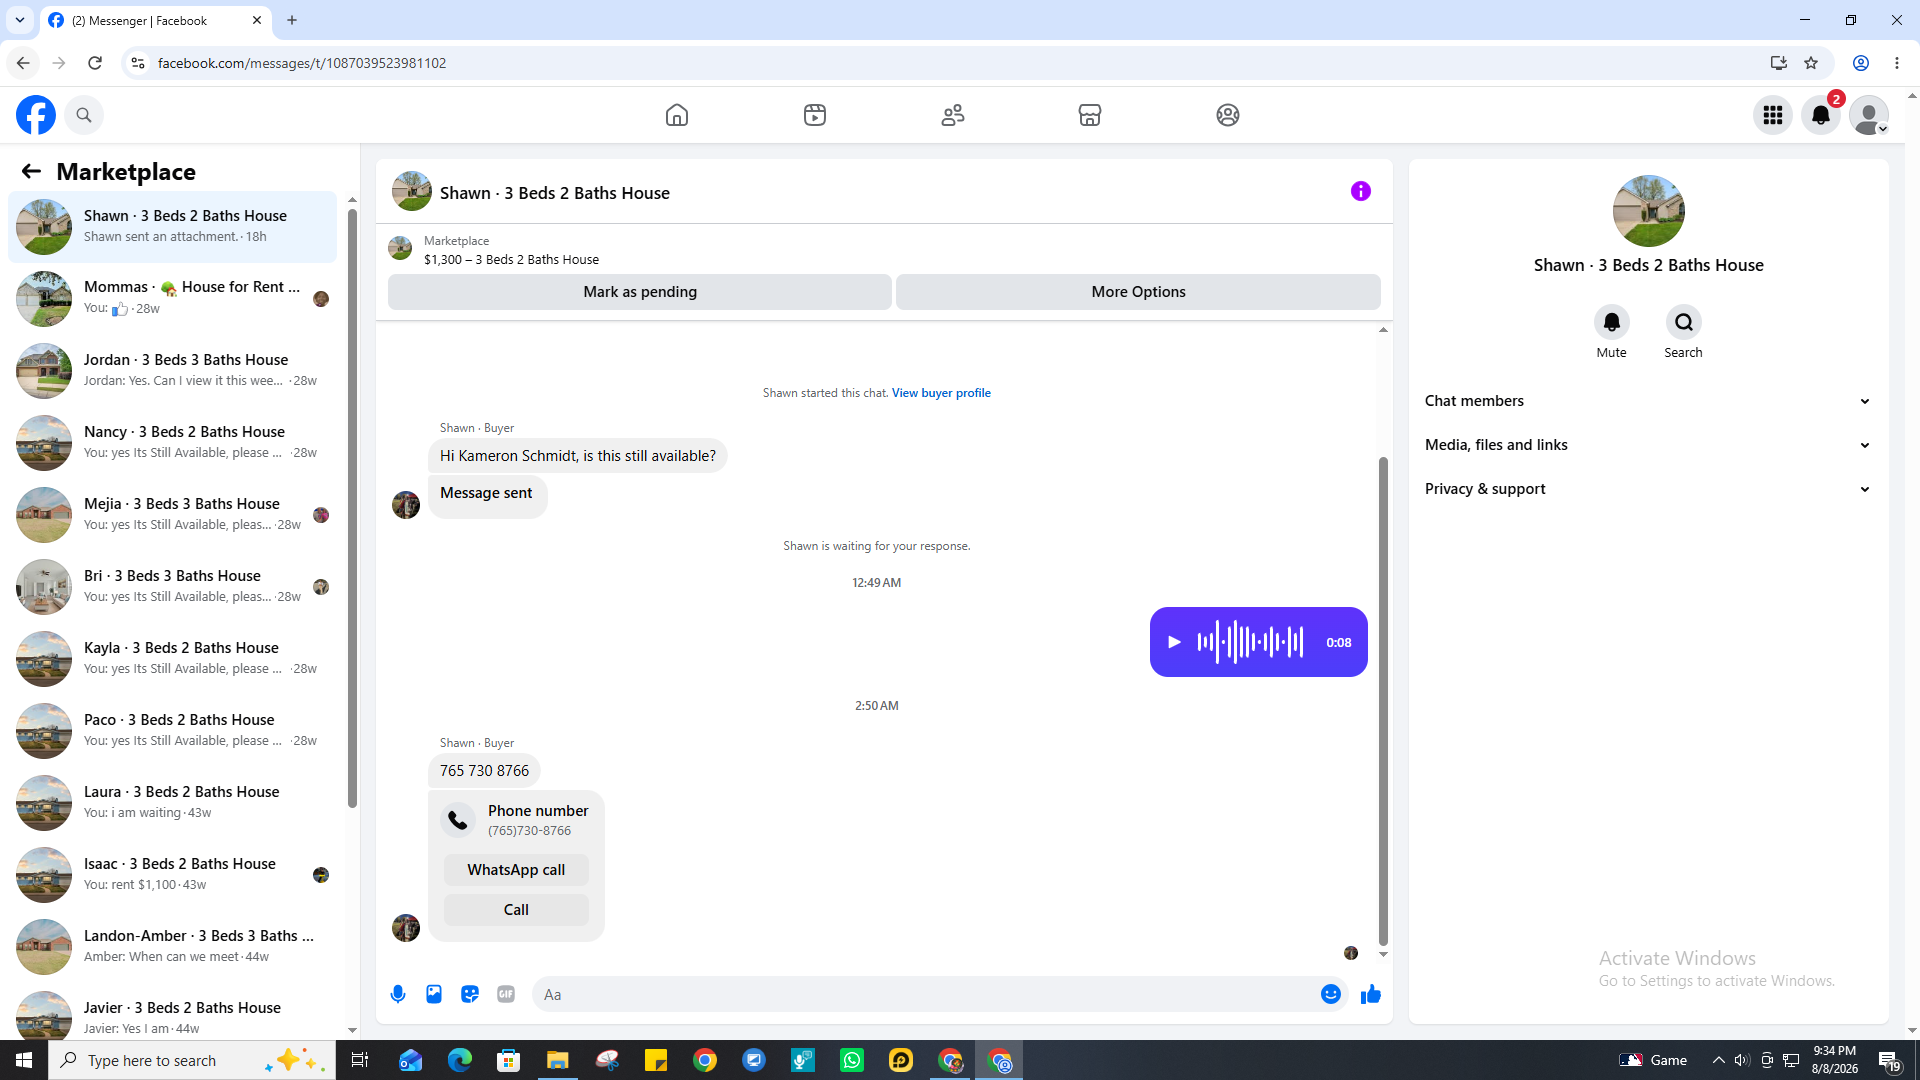Screen dimensions: 1920x1080
Task: Expand Privacy & support section
Action: (x=1648, y=489)
